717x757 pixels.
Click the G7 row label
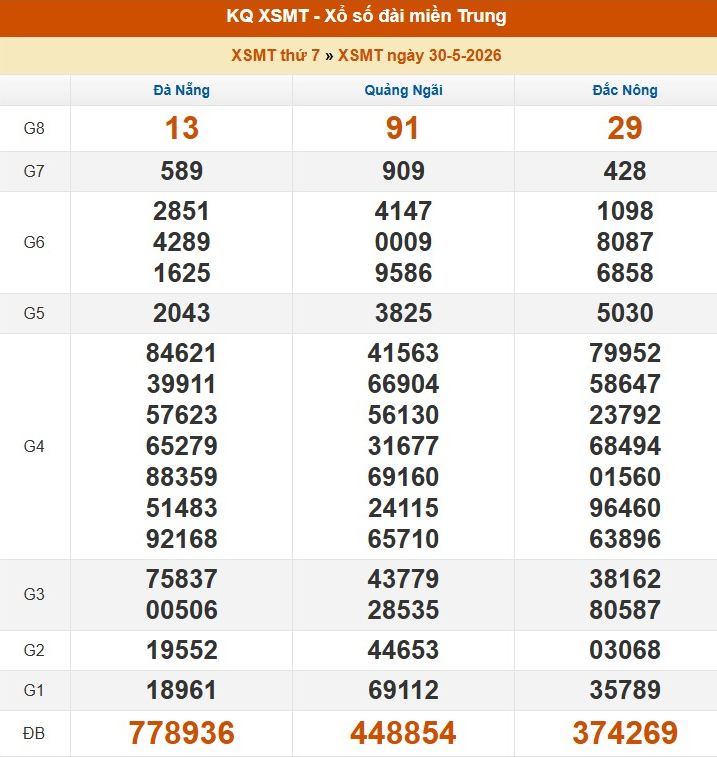click(34, 171)
